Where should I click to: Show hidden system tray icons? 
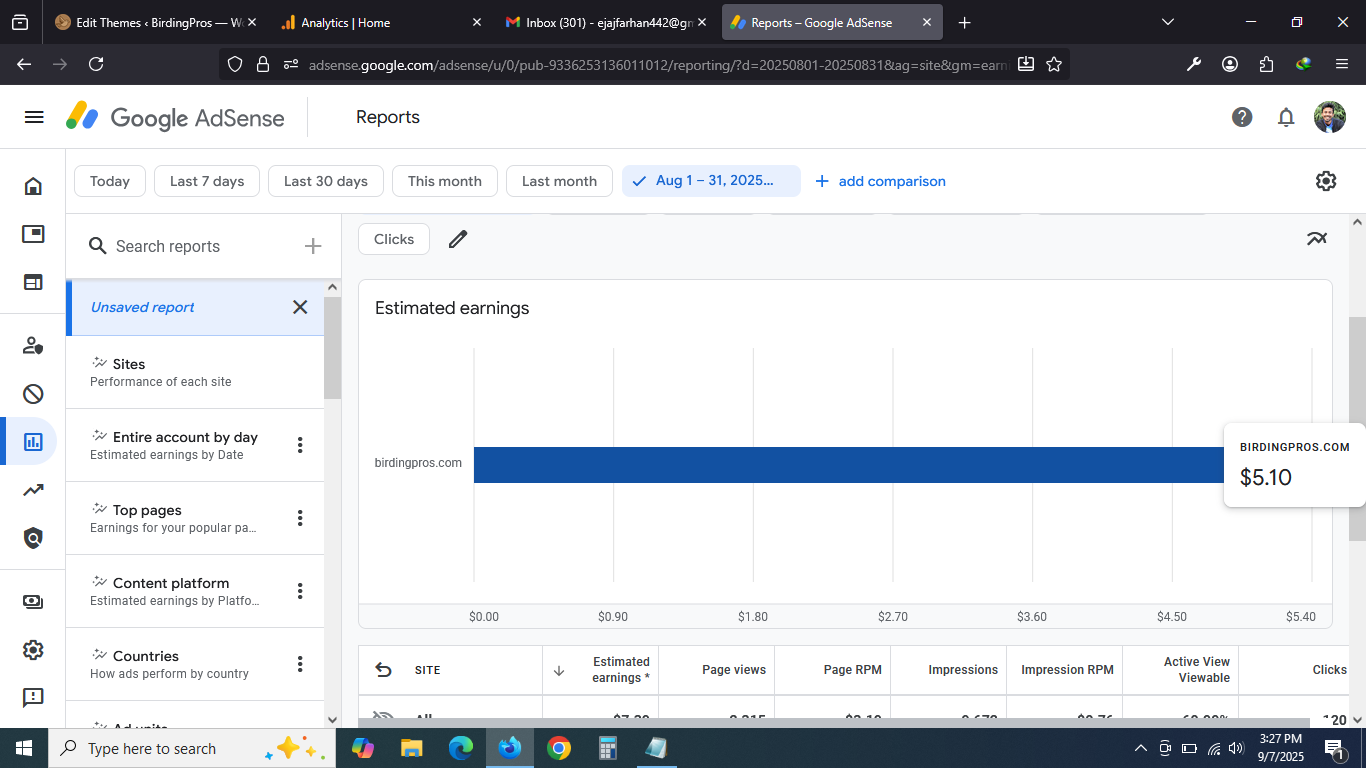pos(1140,748)
